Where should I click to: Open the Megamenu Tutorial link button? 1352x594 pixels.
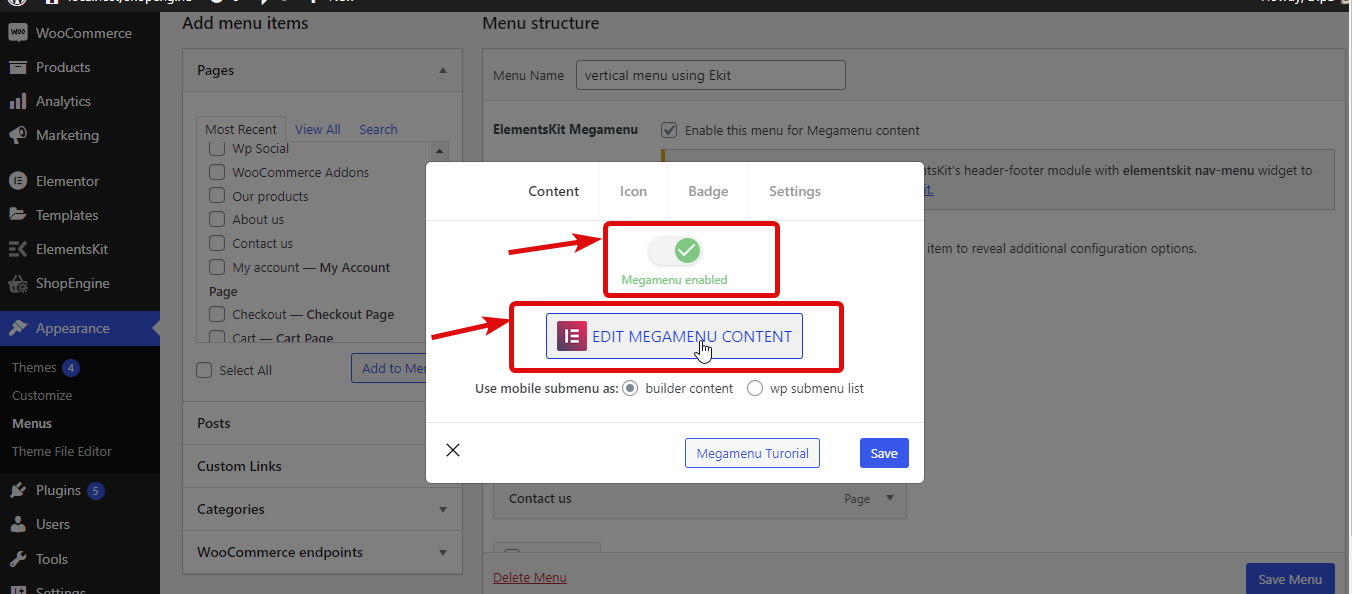click(x=752, y=453)
